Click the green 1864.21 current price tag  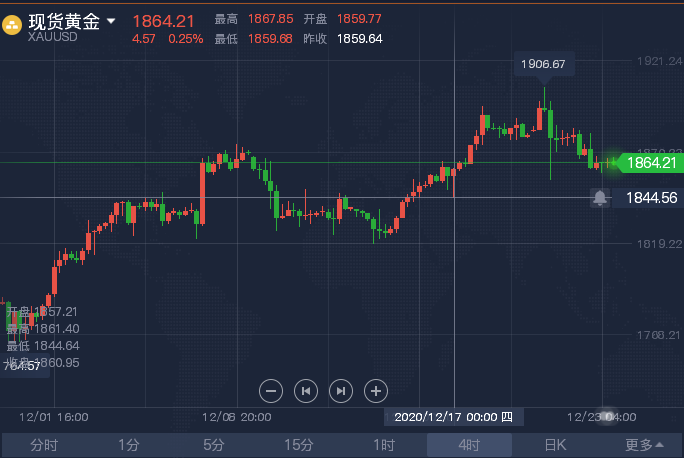(x=651, y=163)
